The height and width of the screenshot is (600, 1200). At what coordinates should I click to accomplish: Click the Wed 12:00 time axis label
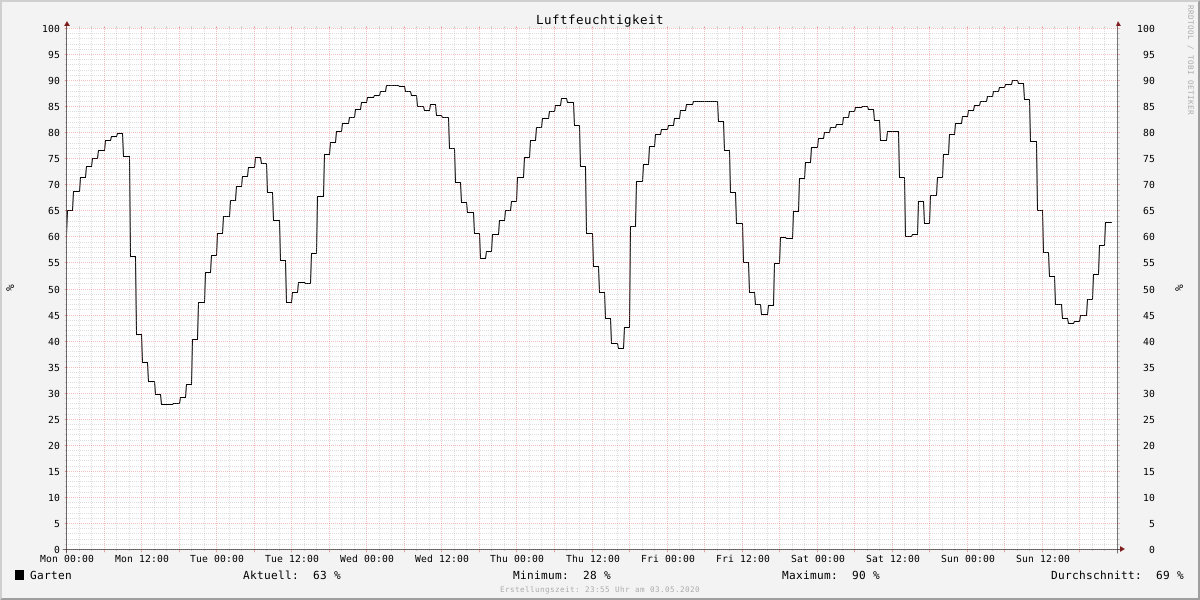442,559
